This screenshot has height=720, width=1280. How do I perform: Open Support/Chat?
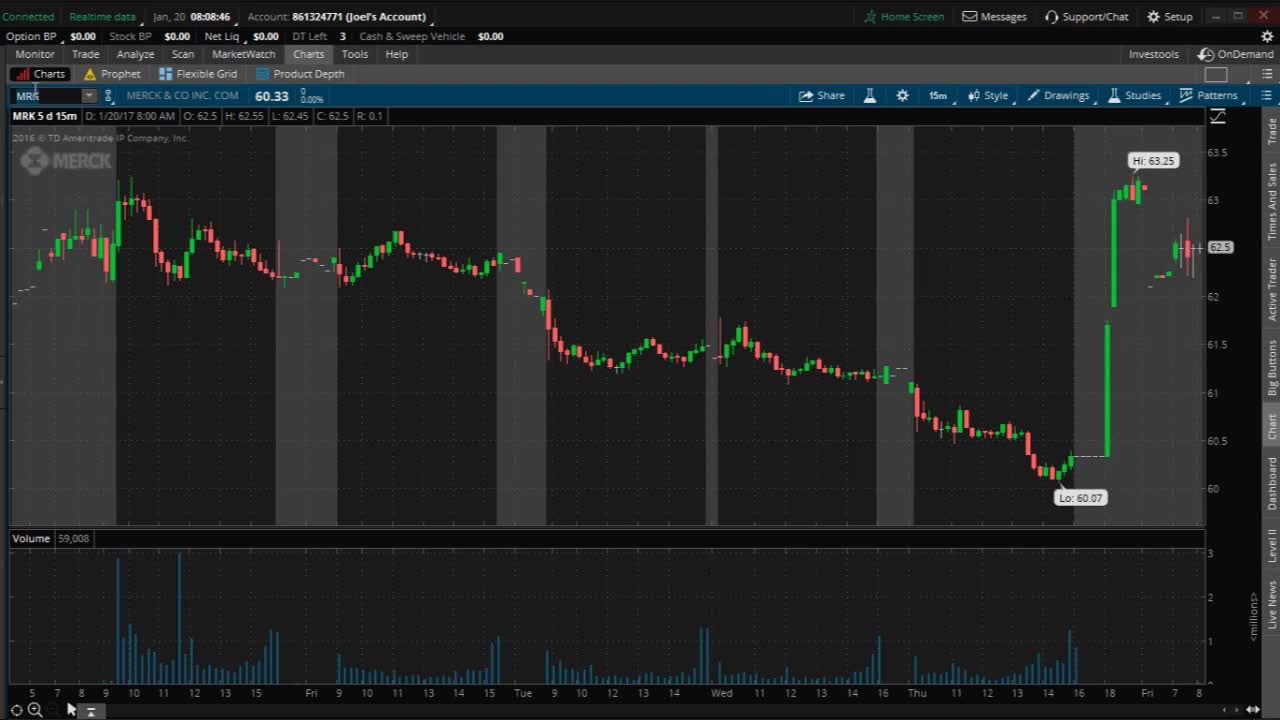click(x=1086, y=17)
